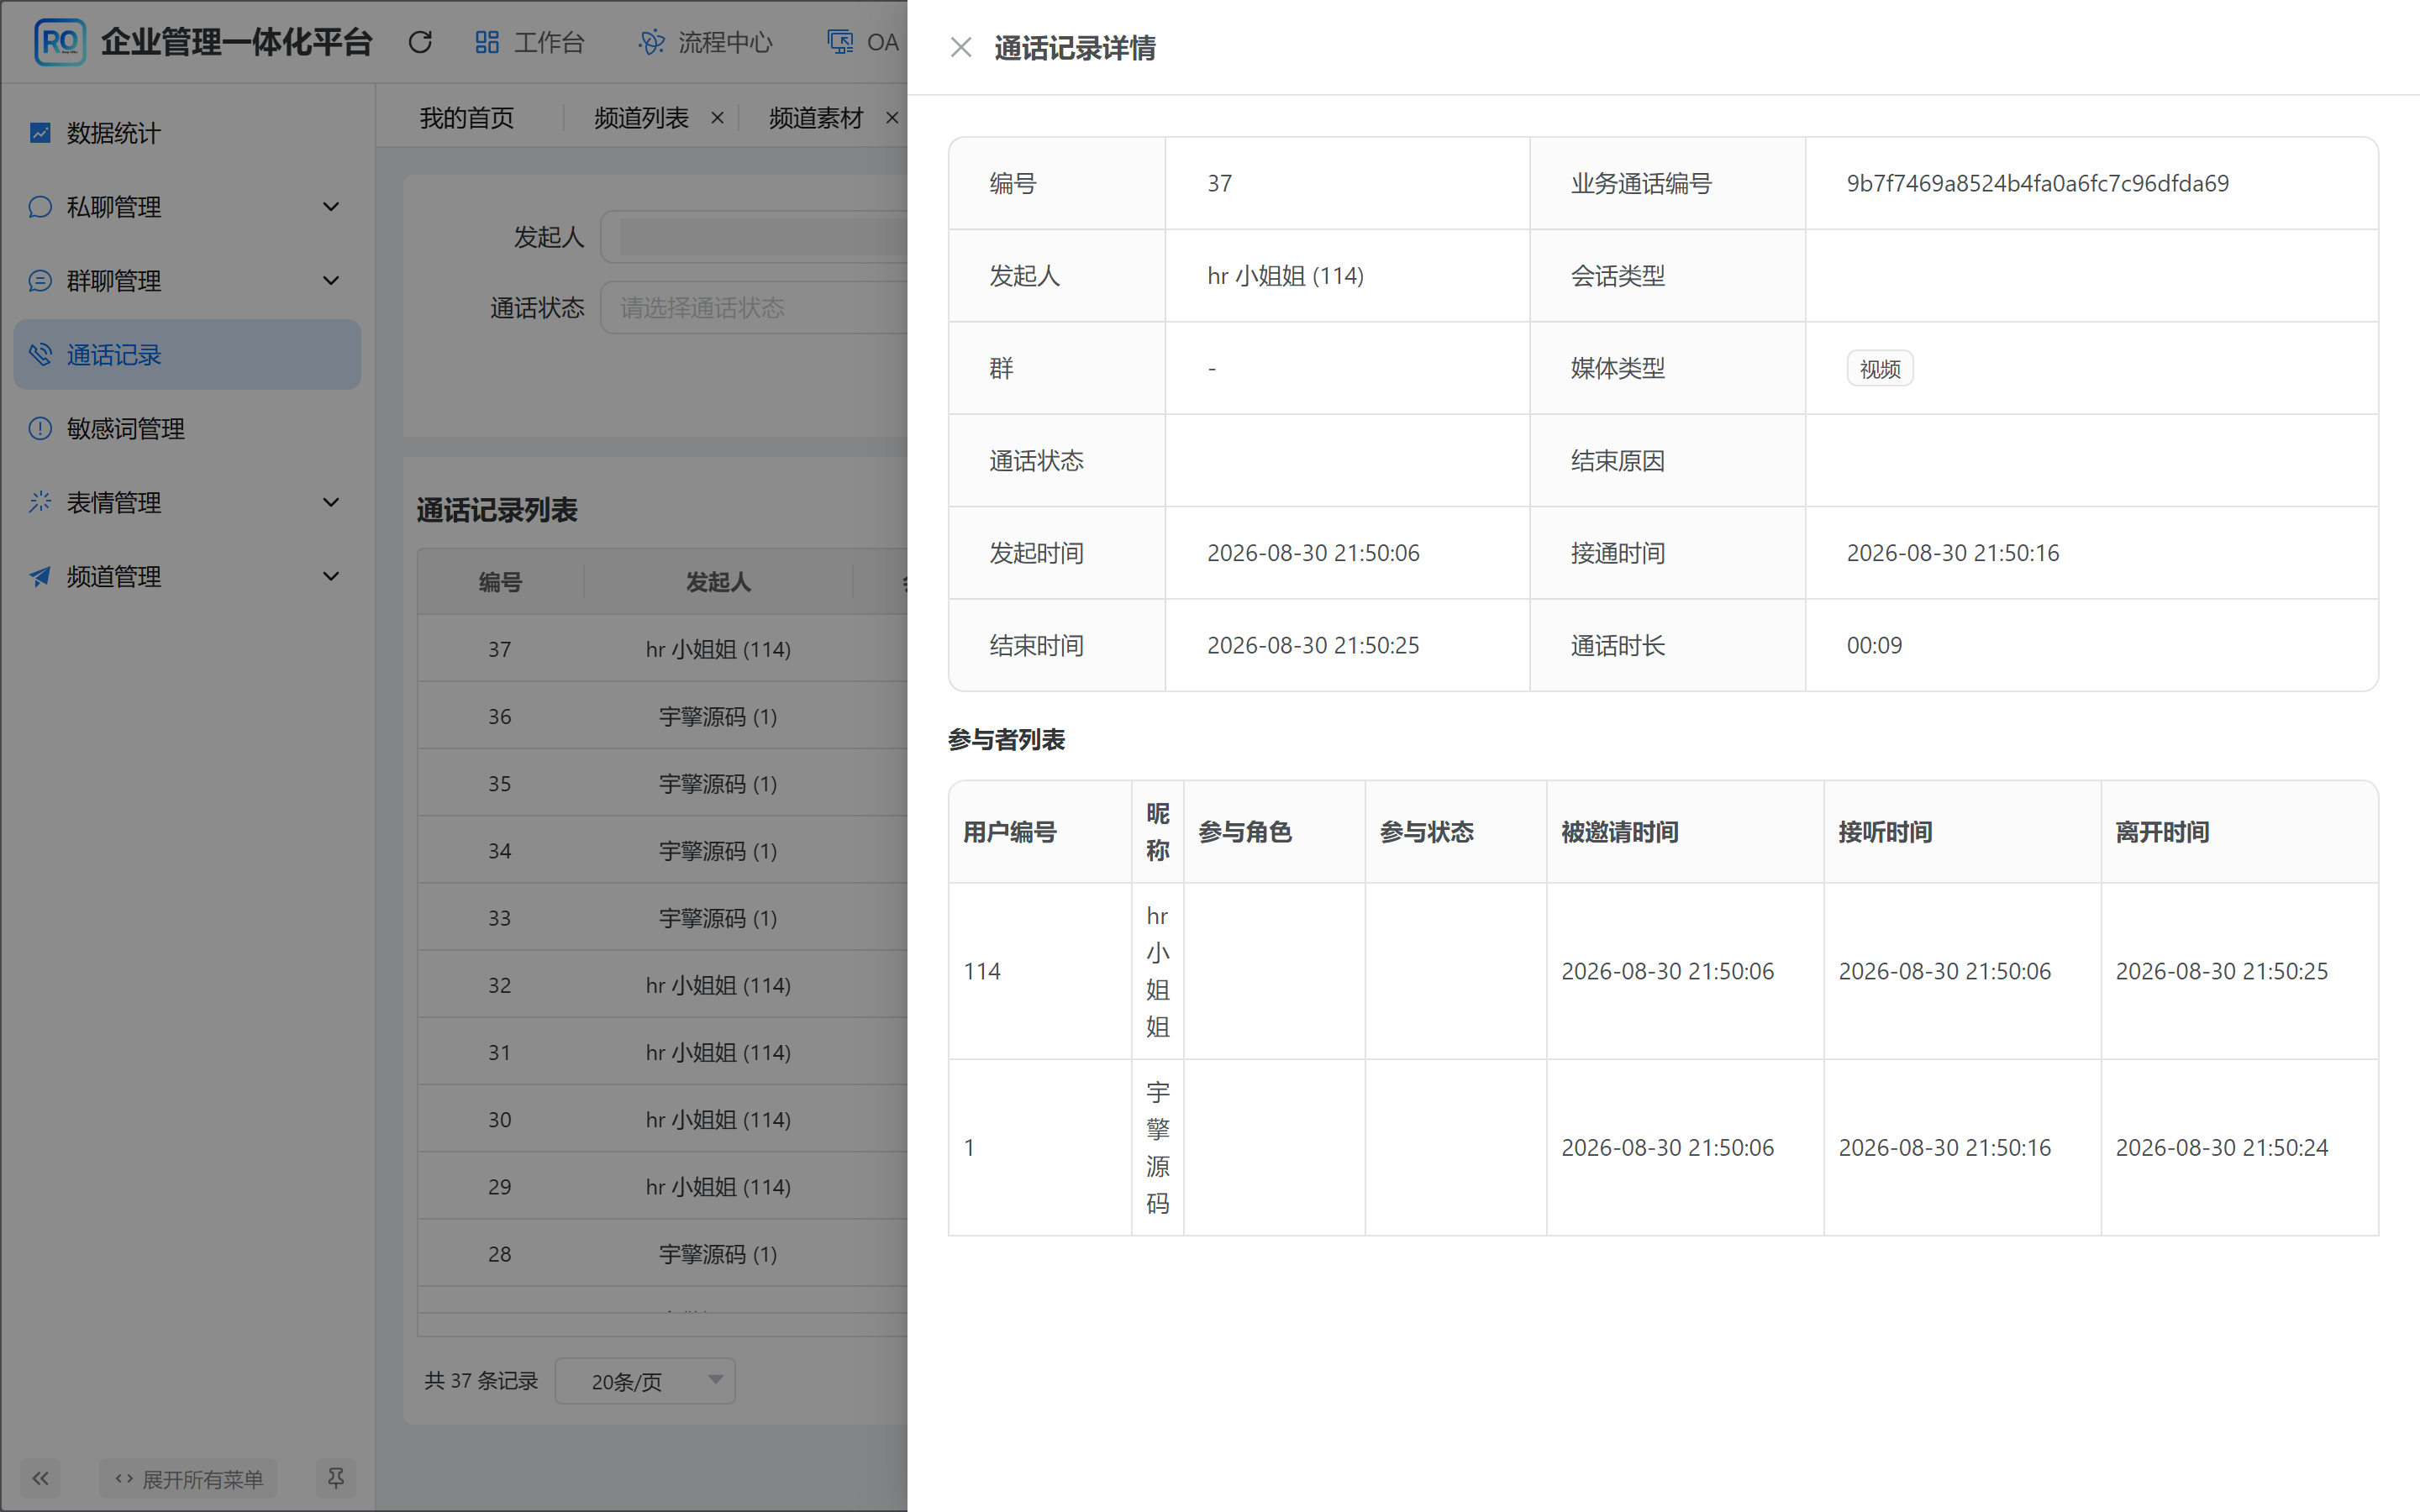Click row 33 in call records list
The image size is (2420, 1512).
point(663,917)
